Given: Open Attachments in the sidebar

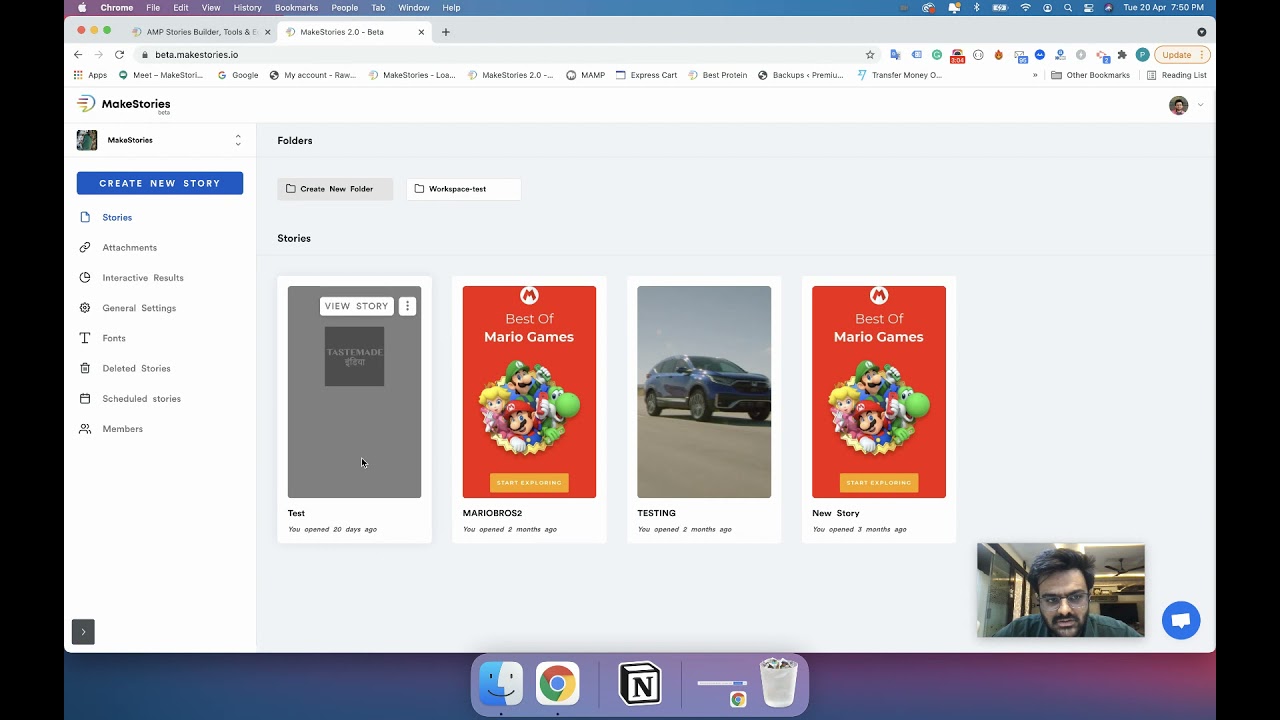Looking at the screenshot, I should click(129, 247).
